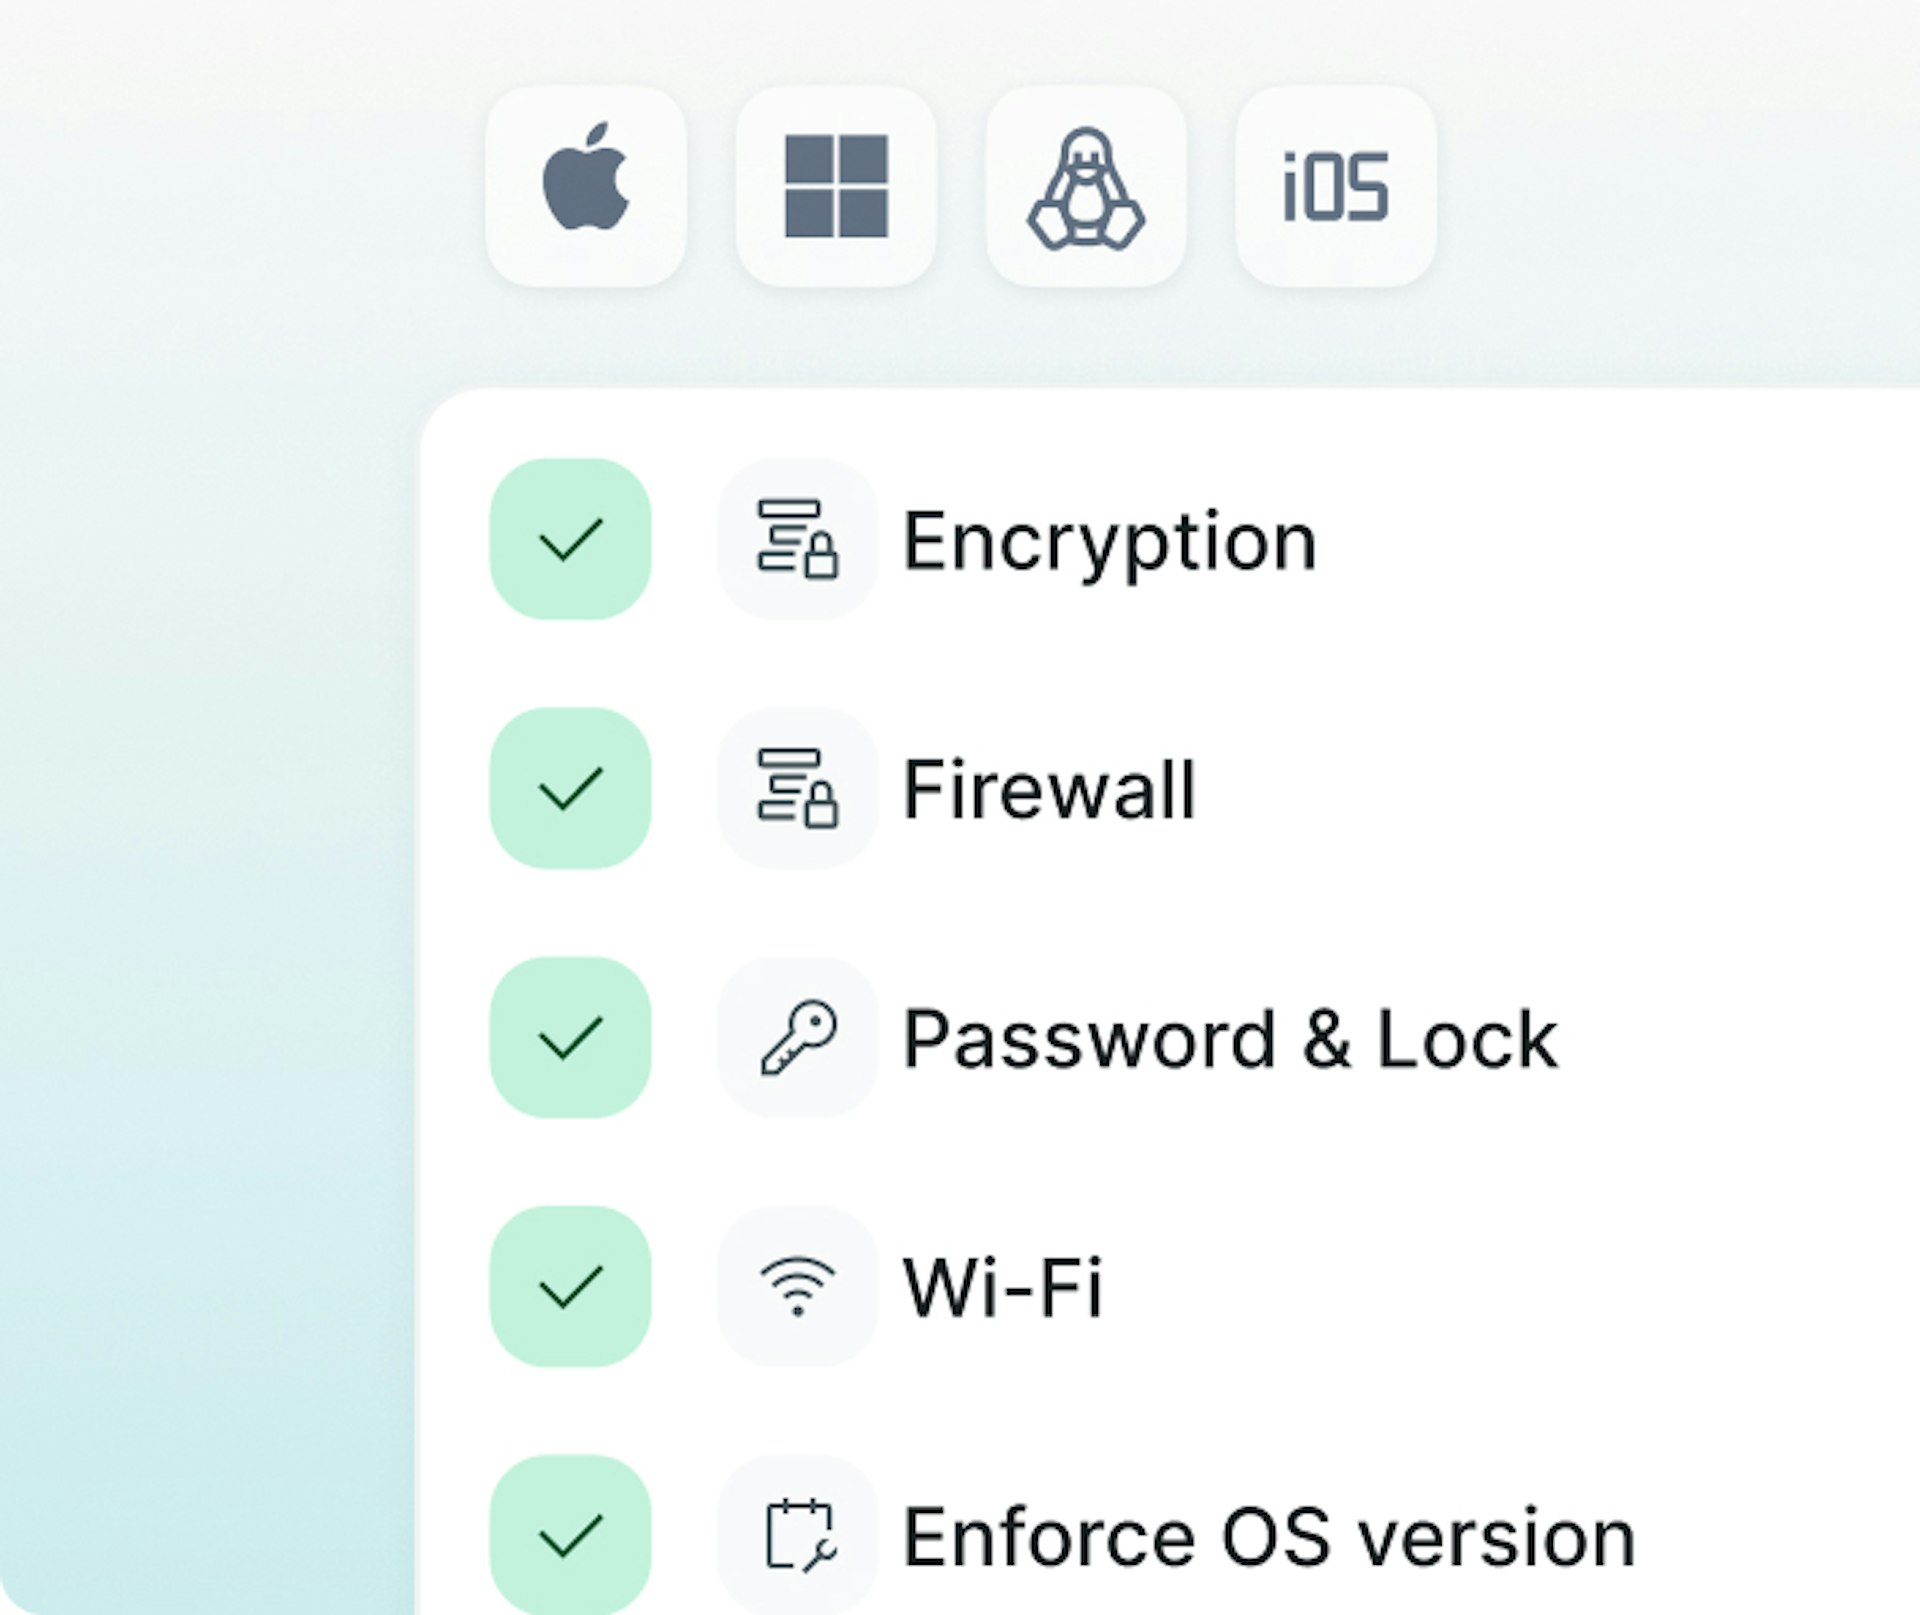The image size is (1920, 1615).
Task: Toggle the Enforce OS version checkbox
Action: tap(570, 1535)
